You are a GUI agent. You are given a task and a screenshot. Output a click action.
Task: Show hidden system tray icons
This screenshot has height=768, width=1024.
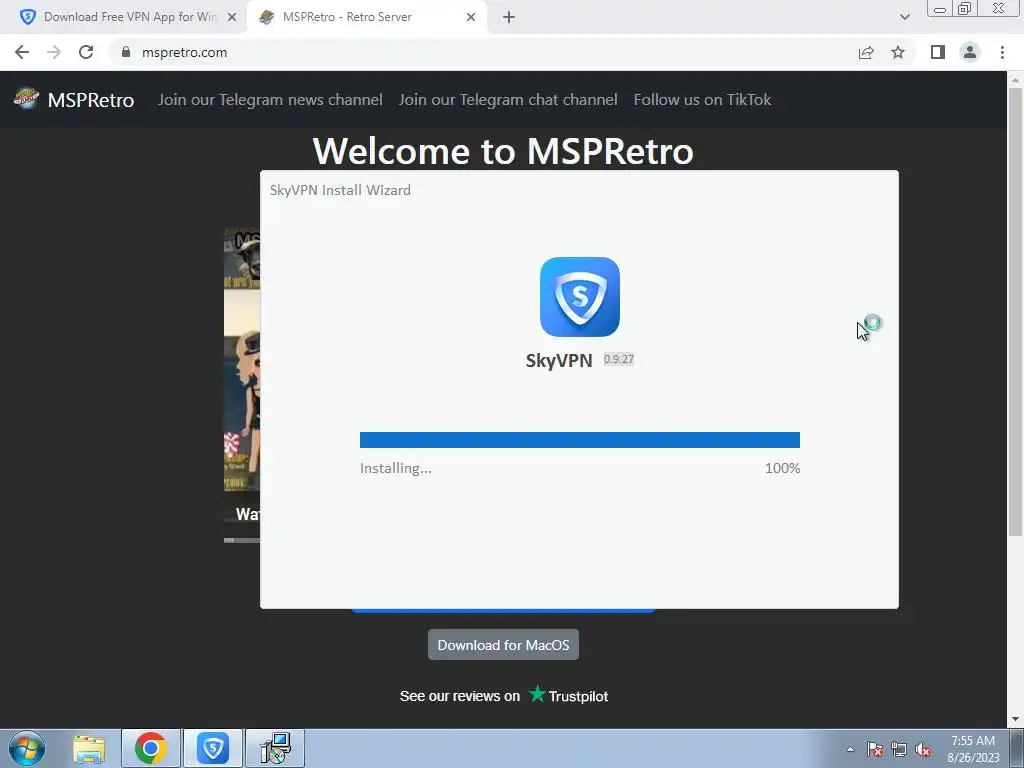(850, 749)
